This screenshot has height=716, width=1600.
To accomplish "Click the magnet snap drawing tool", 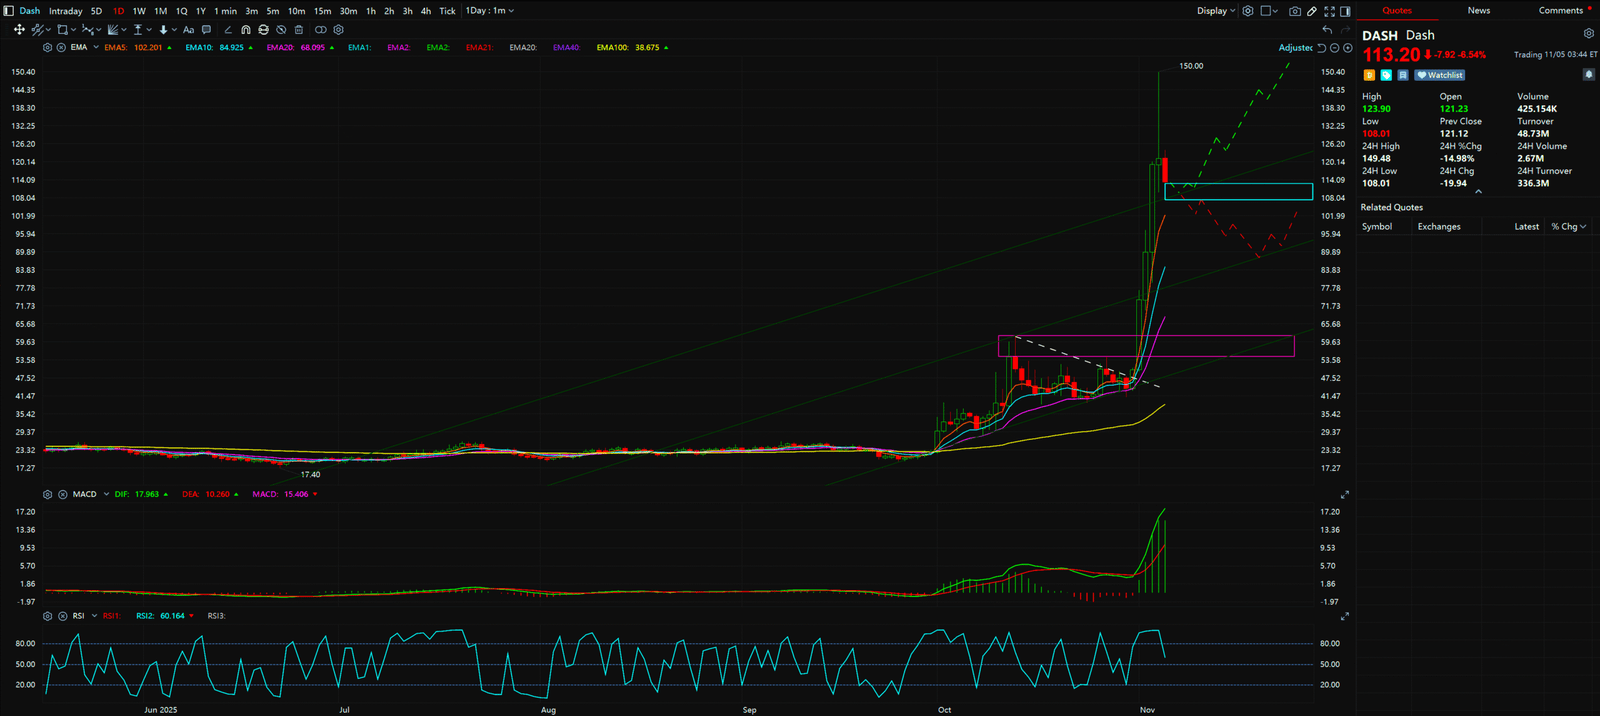I will (246, 30).
